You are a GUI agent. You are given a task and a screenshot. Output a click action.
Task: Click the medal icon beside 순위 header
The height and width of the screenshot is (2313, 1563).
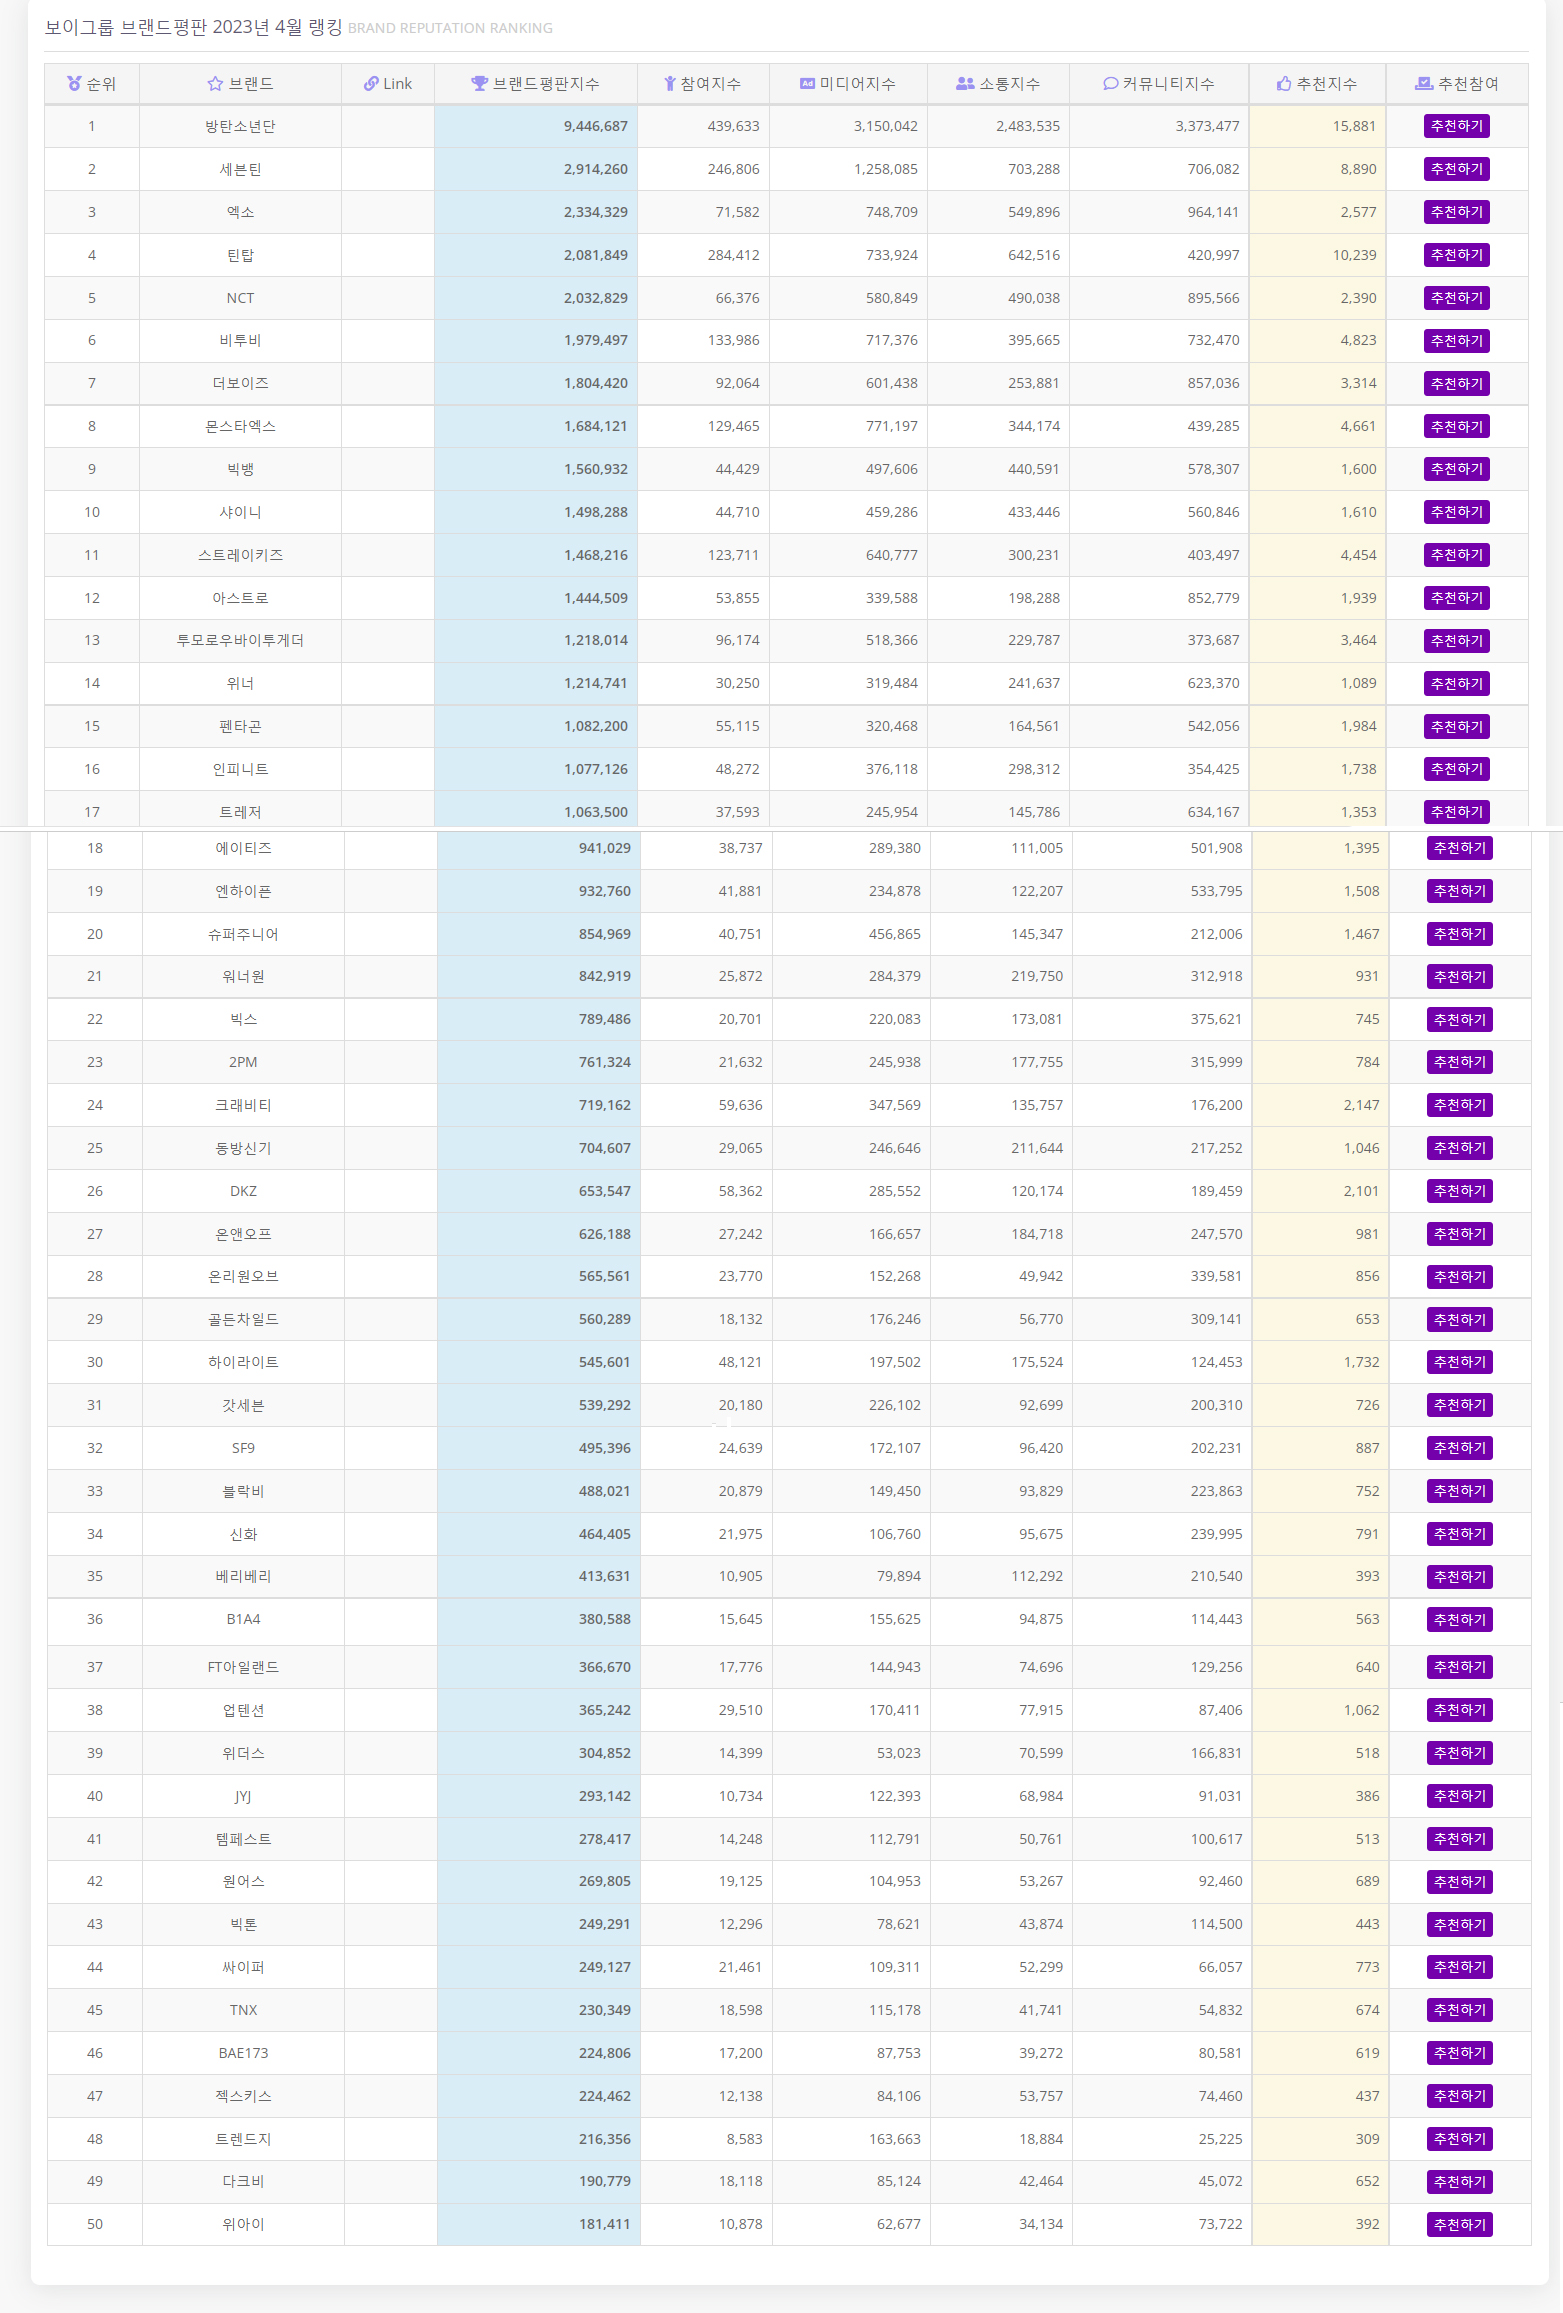(x=74, y=84)
